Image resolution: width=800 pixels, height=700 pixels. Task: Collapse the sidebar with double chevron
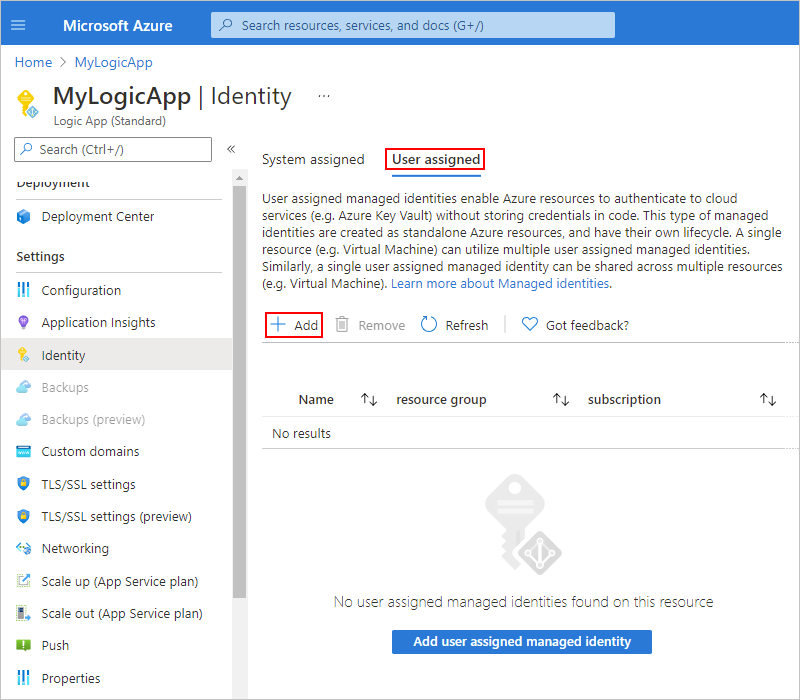coord(231,149)
